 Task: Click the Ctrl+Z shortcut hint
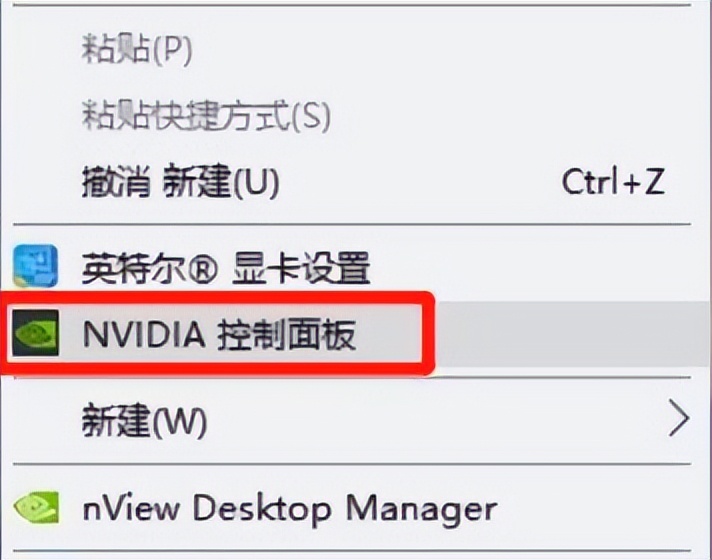(613, 183)
